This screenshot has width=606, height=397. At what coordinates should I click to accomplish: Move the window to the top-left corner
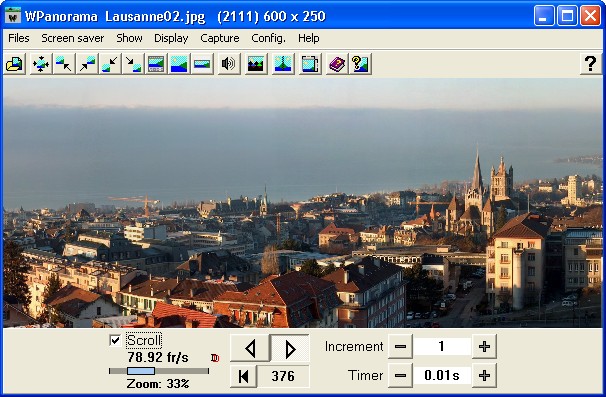pos(64,64)
